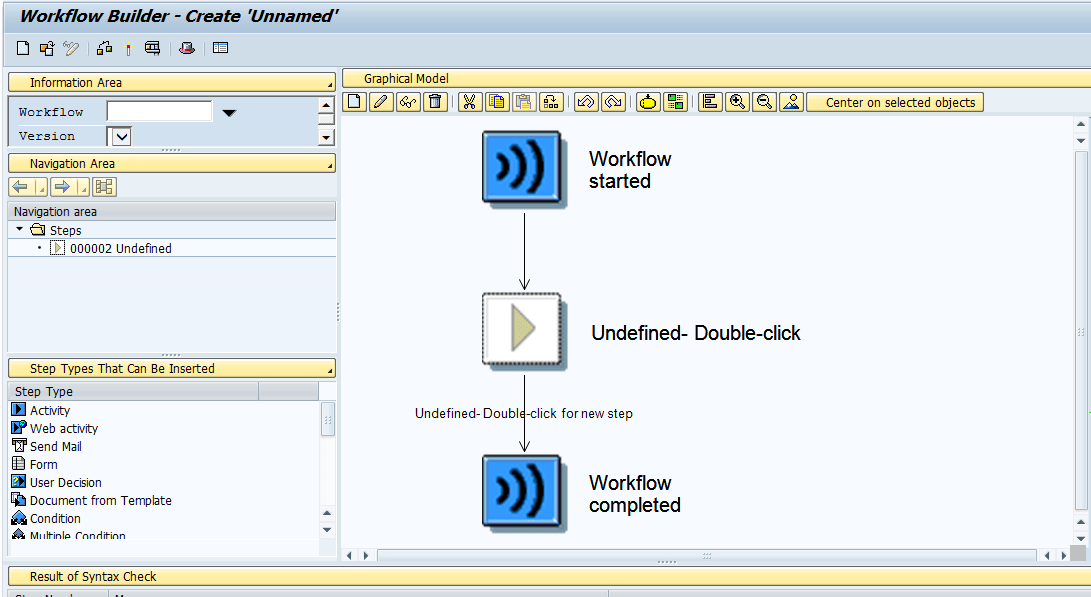Click into the Workflow input field
This screenshot has width=1091, height=597.
[x=159, y=111]
